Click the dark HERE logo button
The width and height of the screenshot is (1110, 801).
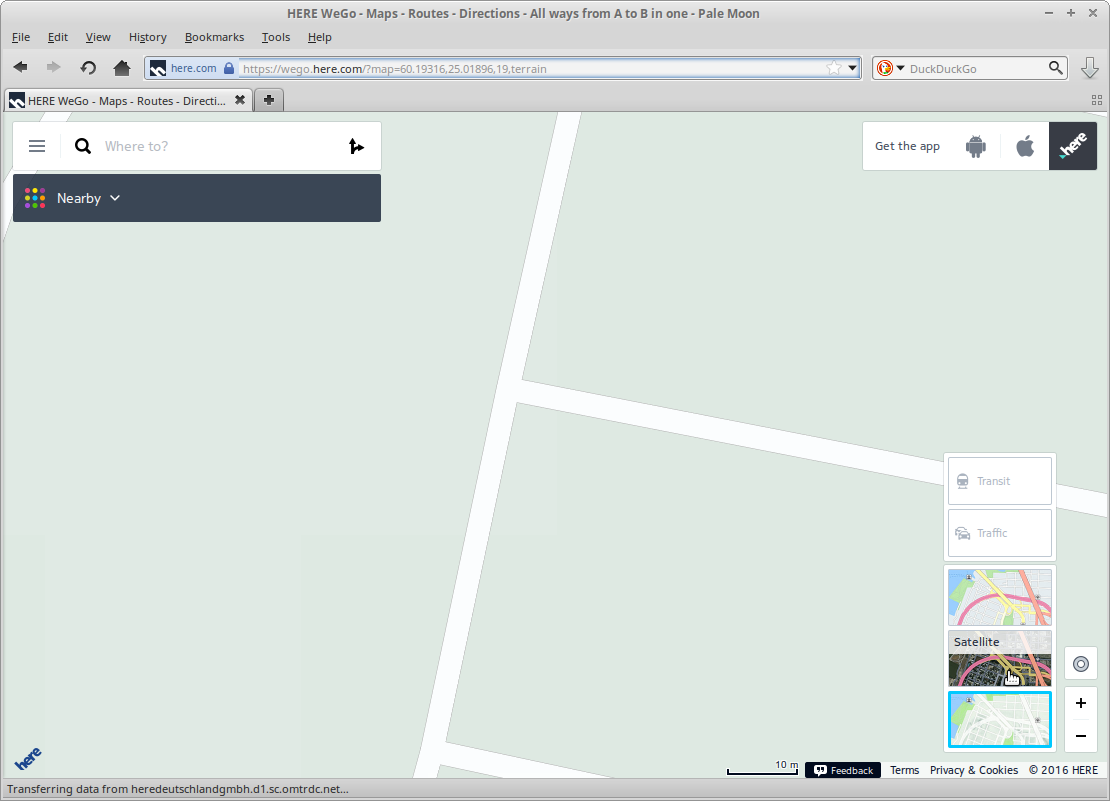pos(1073,146)
